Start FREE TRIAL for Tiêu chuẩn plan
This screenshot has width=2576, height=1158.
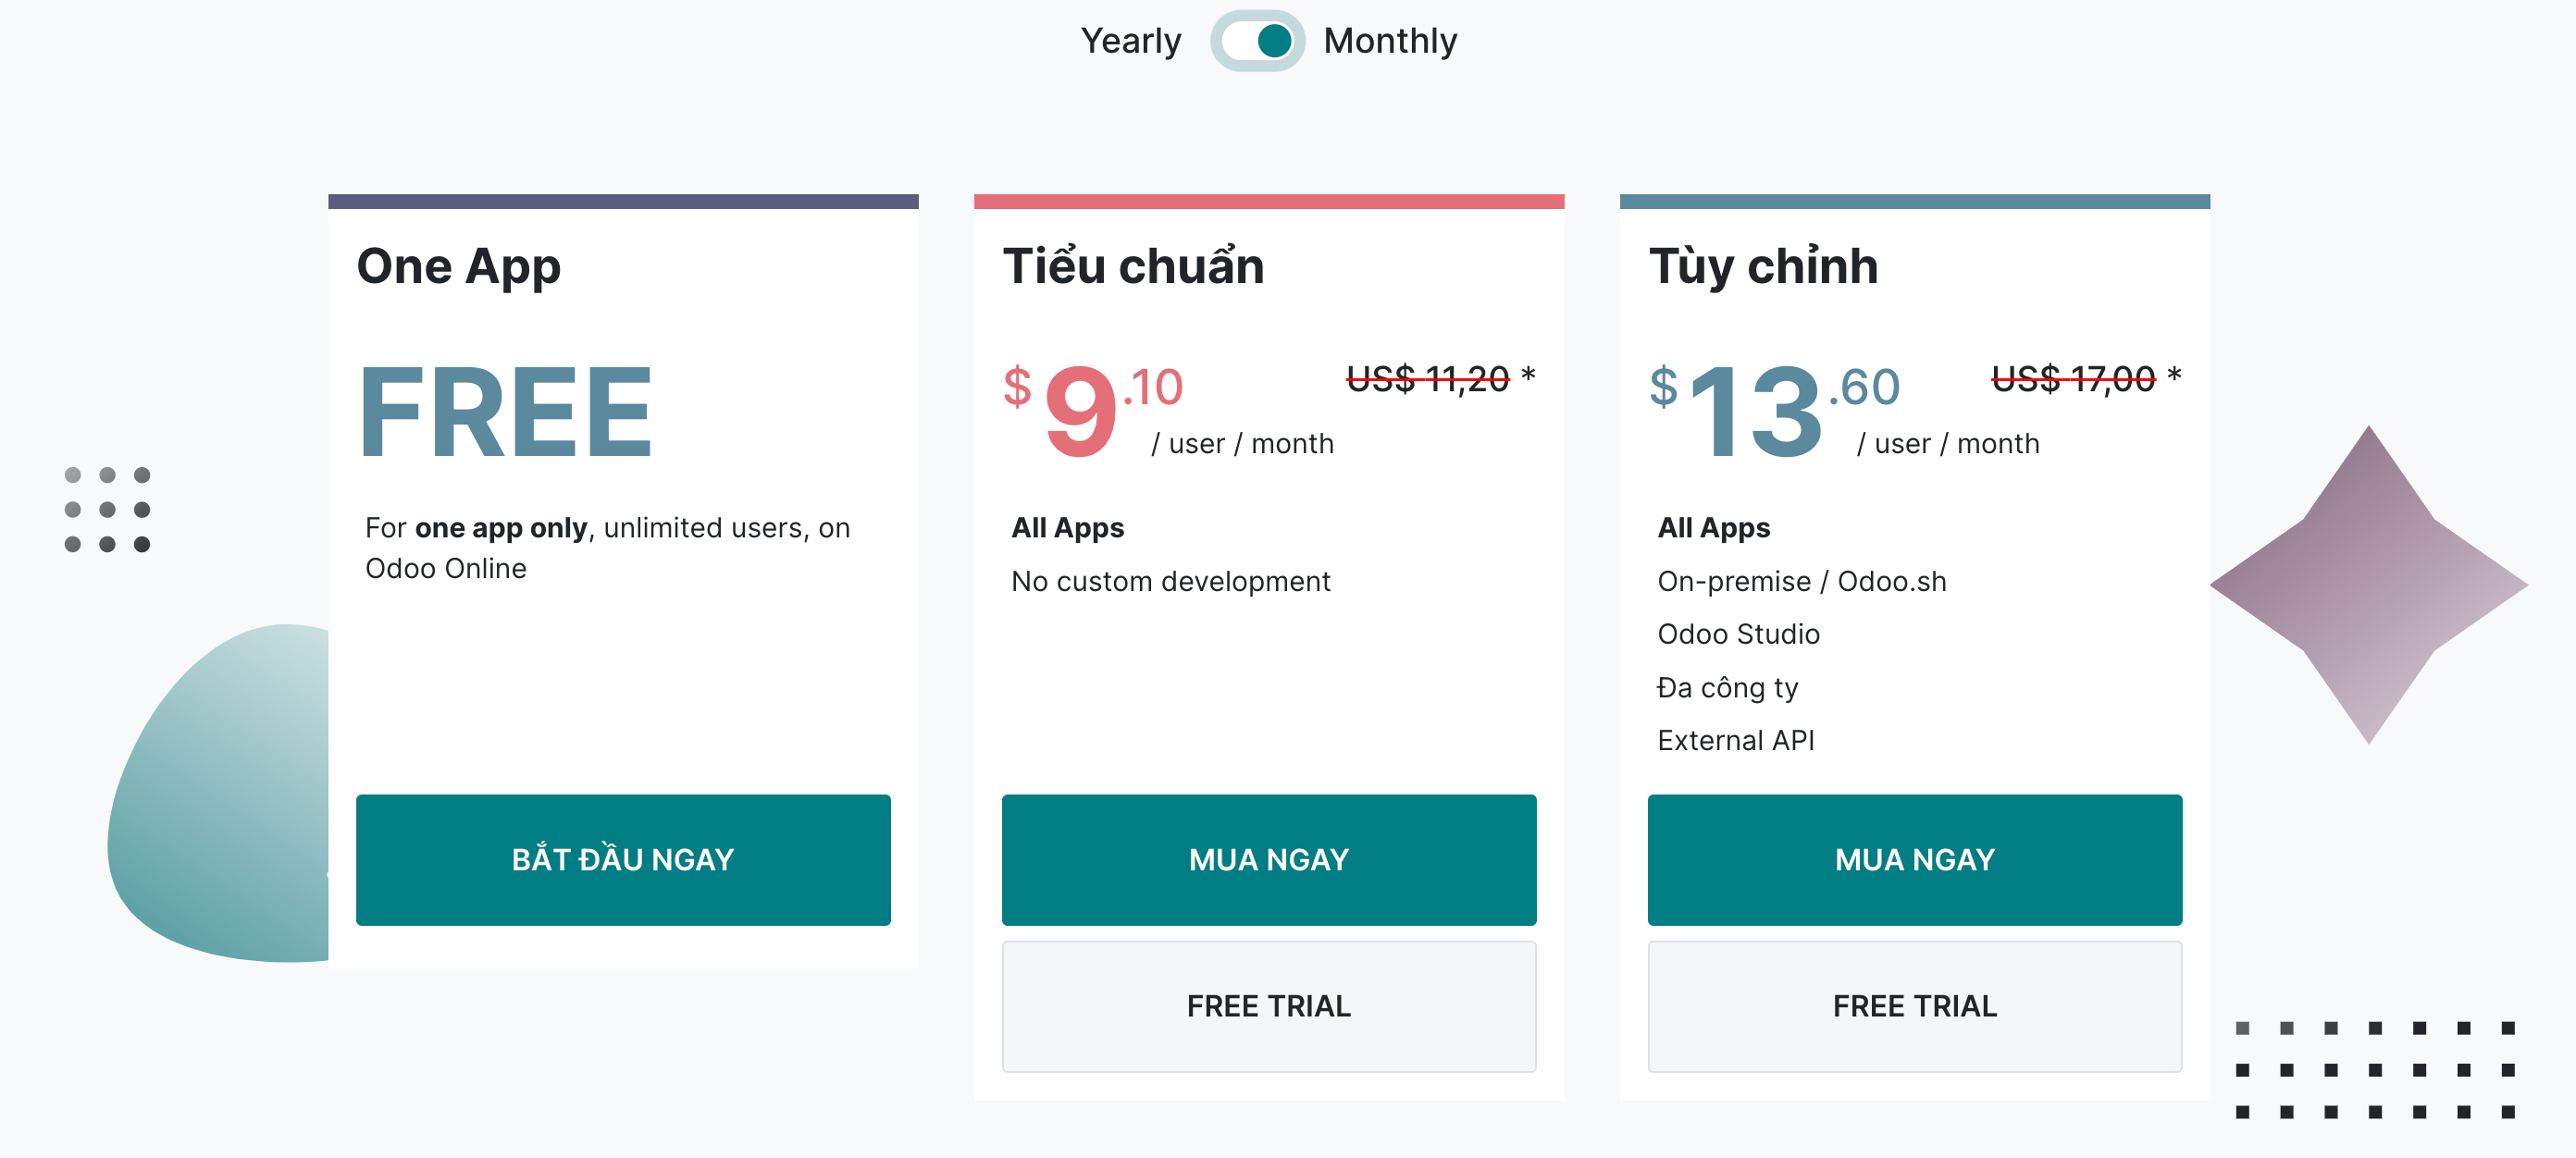pos(1268,1005)
